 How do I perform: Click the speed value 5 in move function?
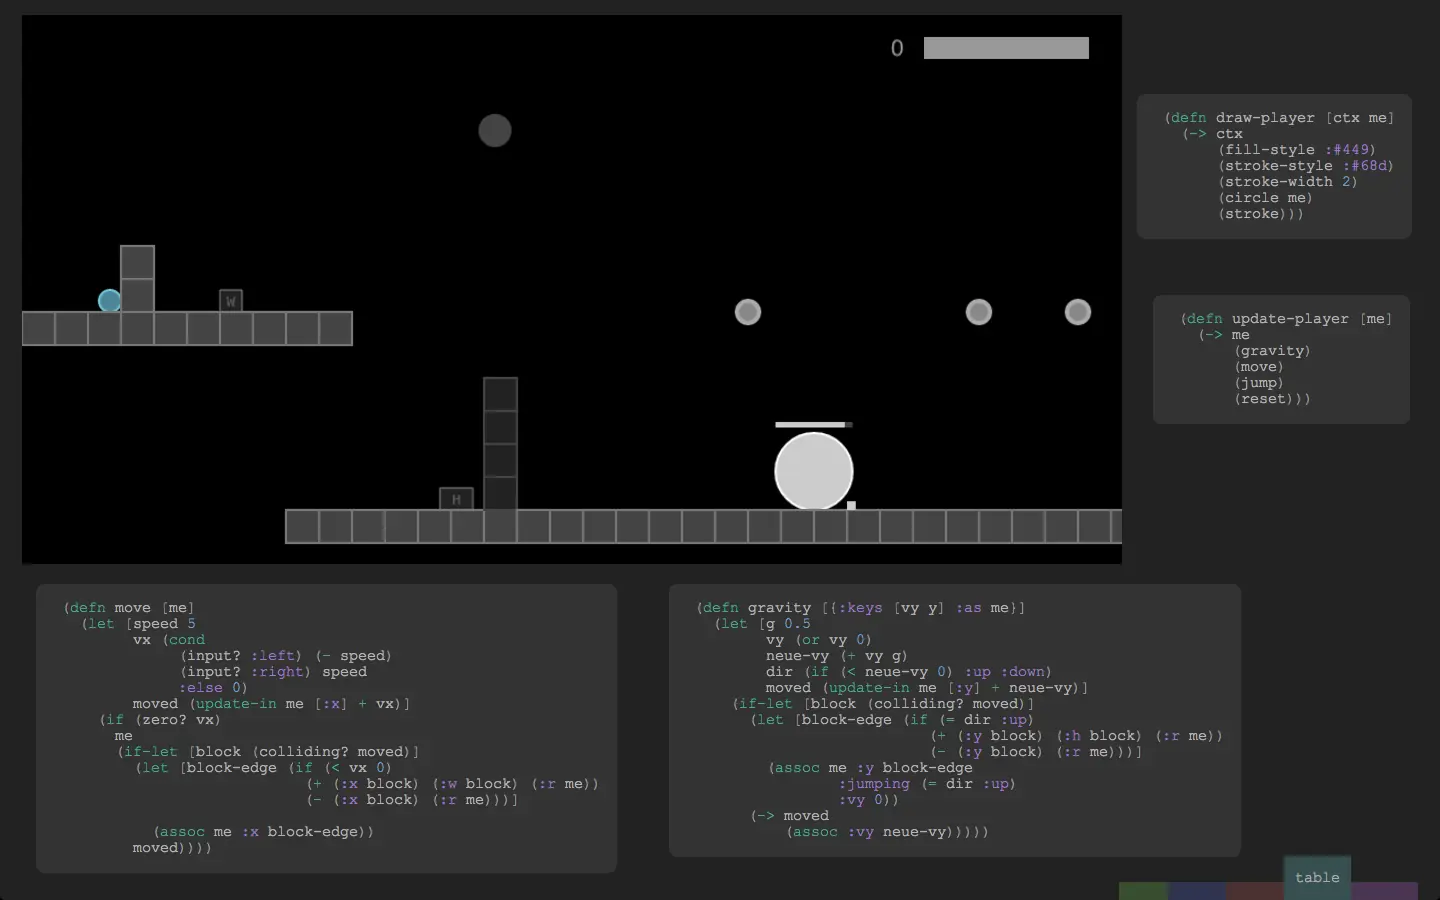pyautogui.click(x=191, y=624)
